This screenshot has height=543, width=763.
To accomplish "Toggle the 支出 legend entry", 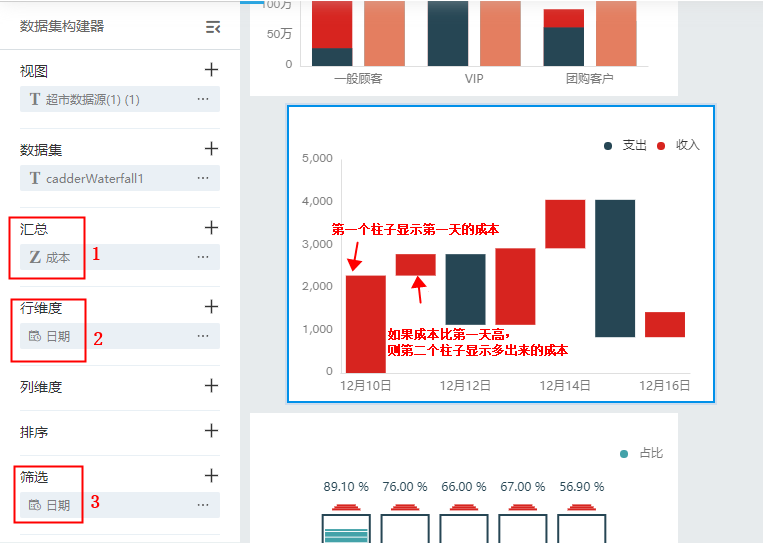I will [625, 145].
